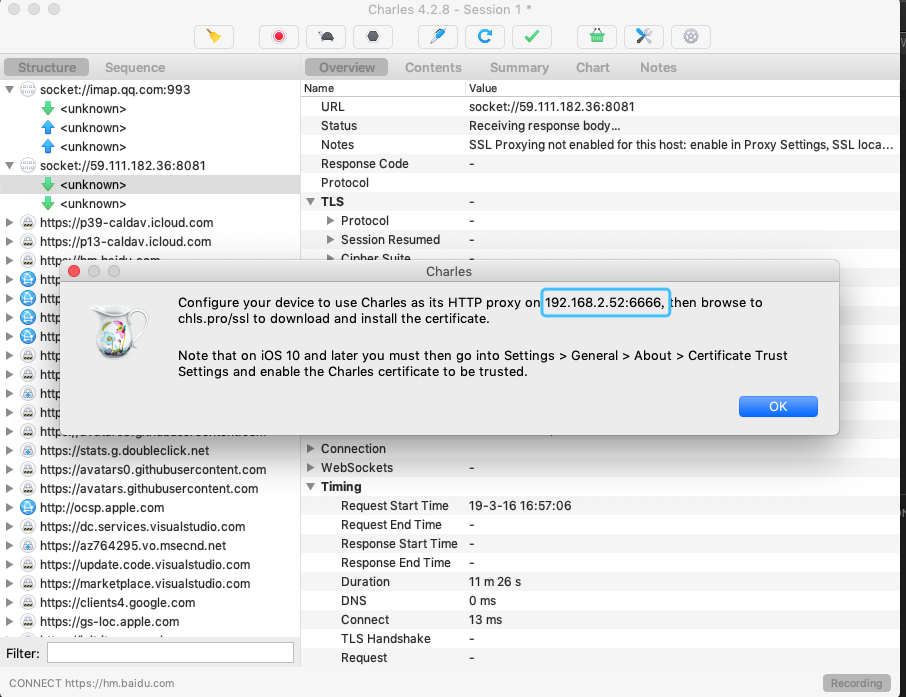Click the socket://59.111.182.36:8081 host icon
This screenshot has height=697, width=906.
point(28,165)
